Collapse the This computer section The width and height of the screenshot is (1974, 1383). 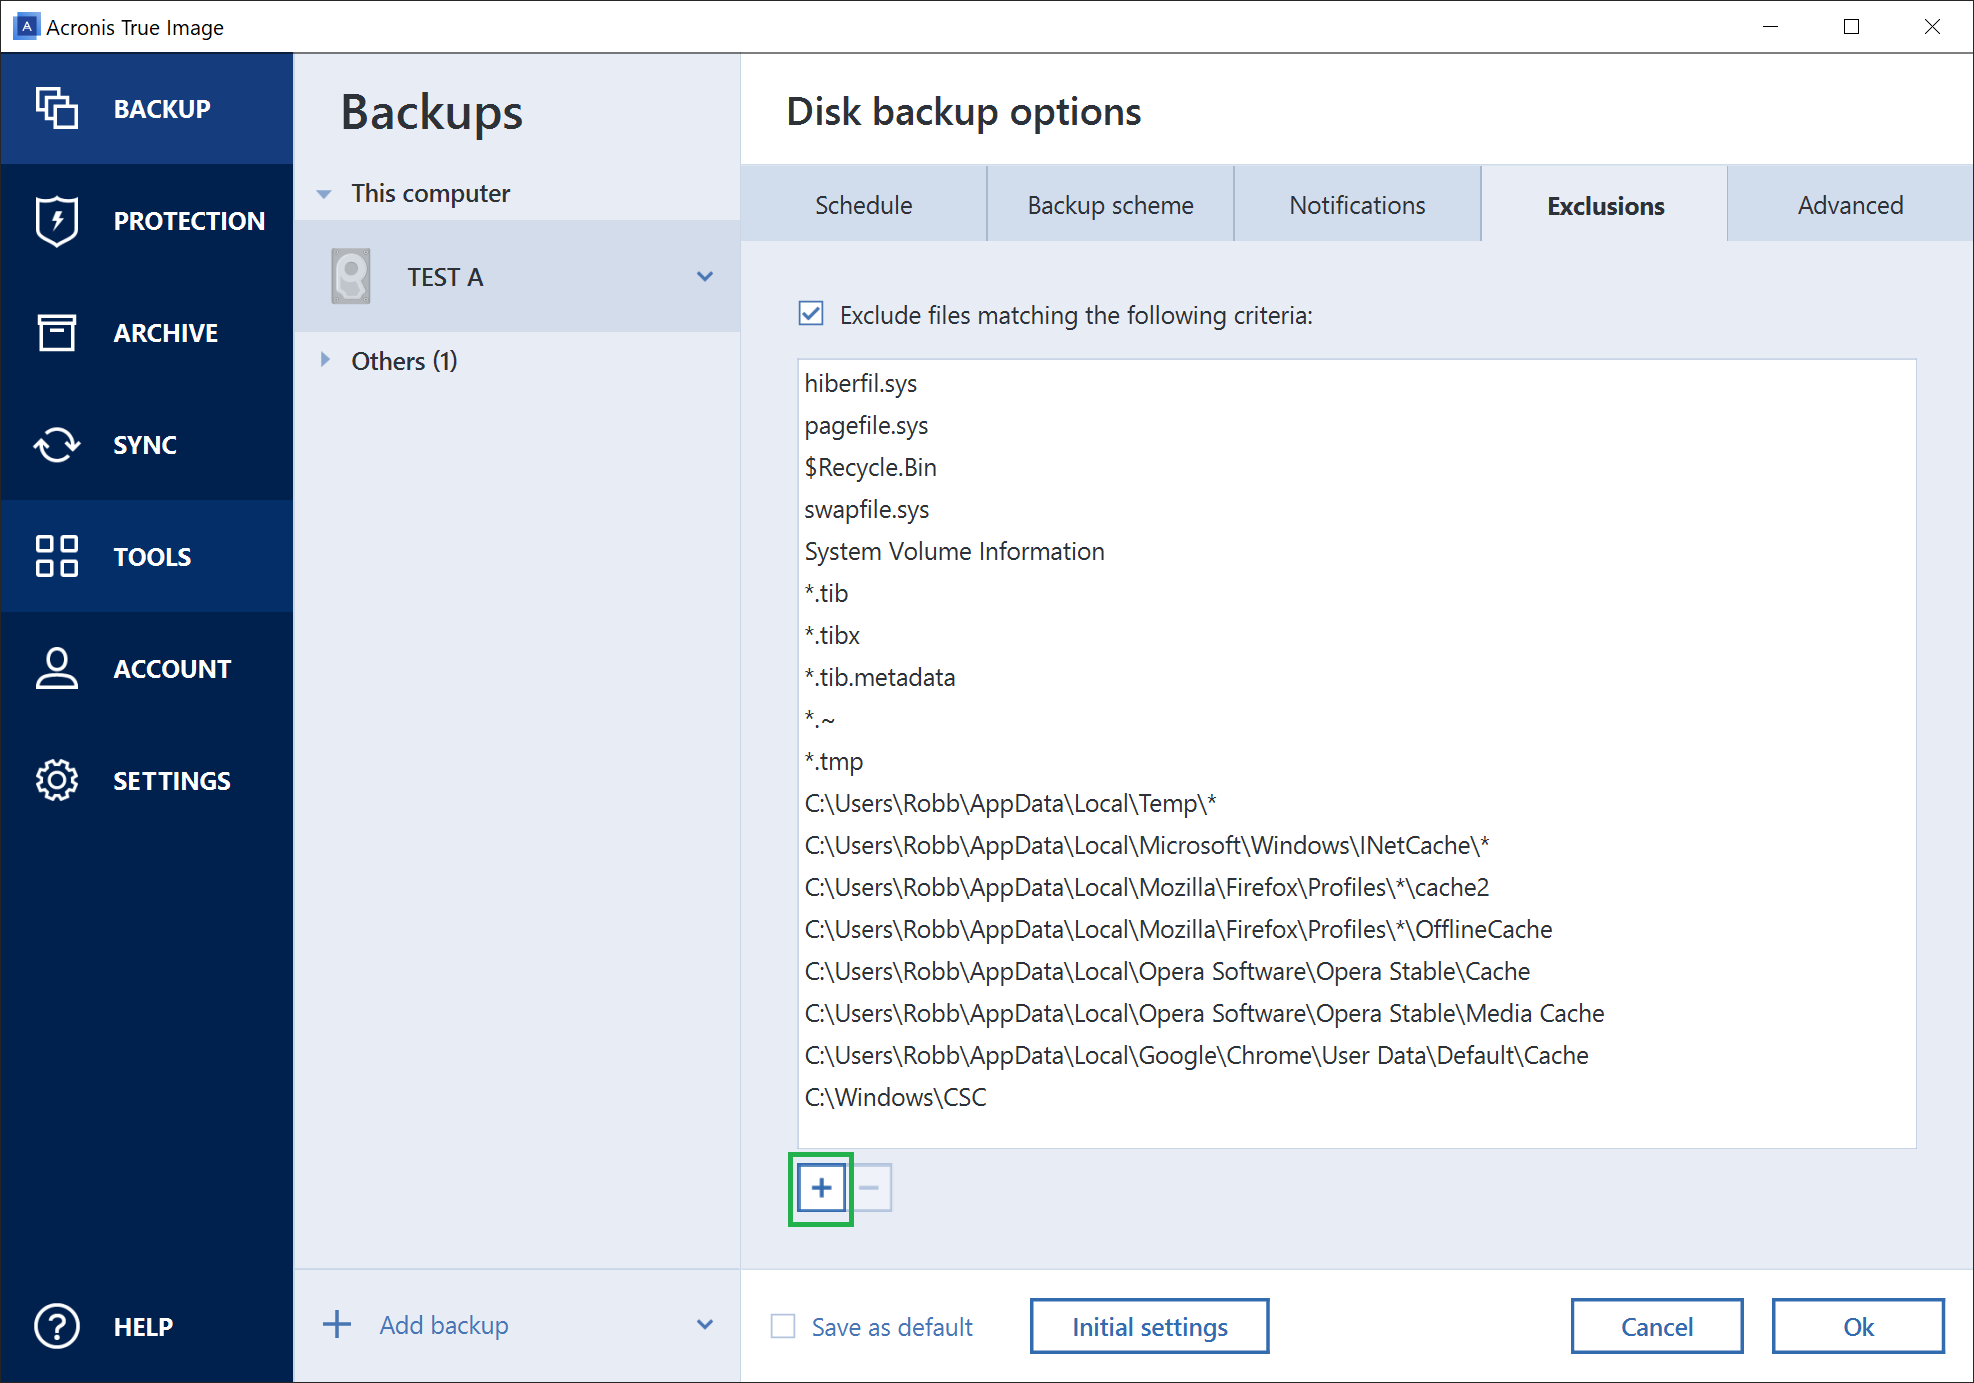click(x=324, y=193)
